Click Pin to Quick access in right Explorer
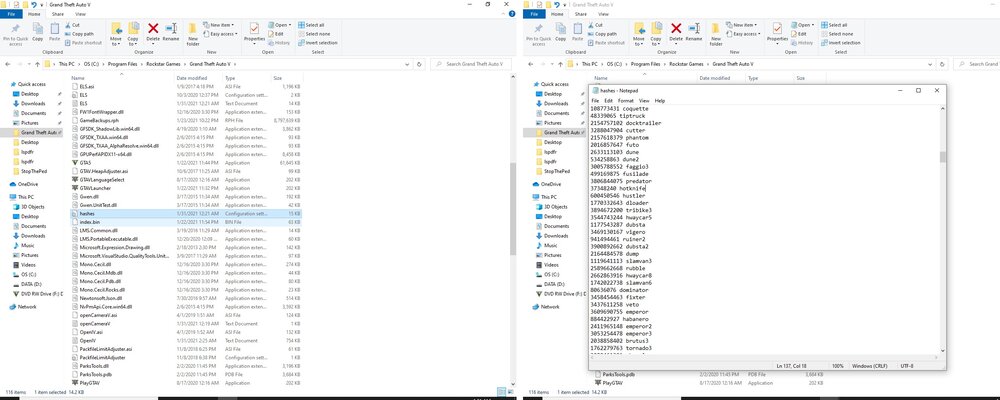 pyautogui.click(x=538, y=34)
